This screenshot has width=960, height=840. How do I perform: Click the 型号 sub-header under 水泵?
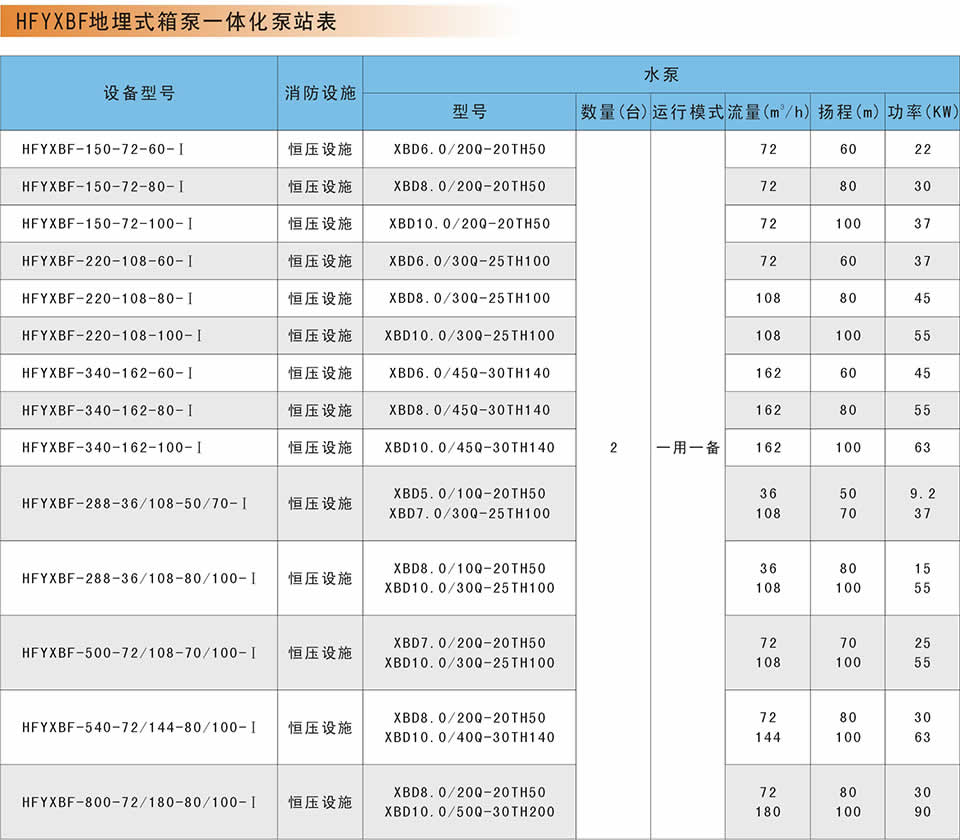pyautogui.click(x=469, y=112)
